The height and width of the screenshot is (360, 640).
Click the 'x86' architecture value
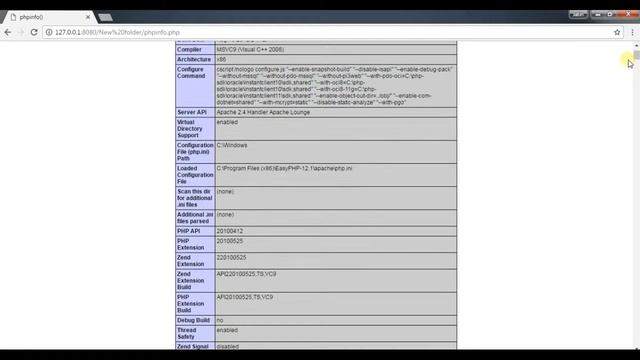(x=221, y=59)
